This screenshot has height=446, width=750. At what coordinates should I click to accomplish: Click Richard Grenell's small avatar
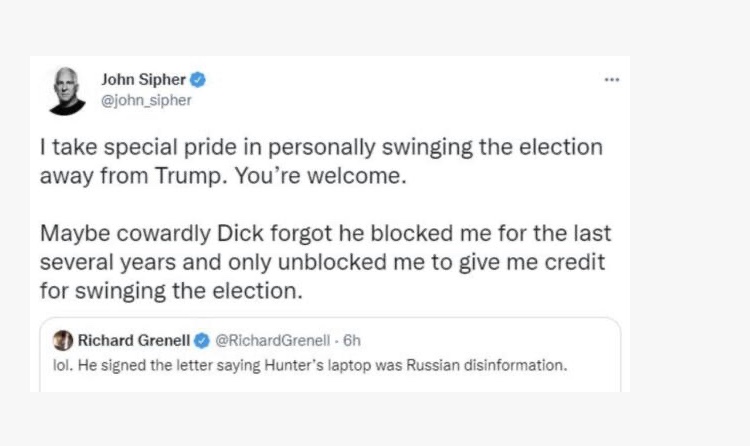click(x=62, y=340)
